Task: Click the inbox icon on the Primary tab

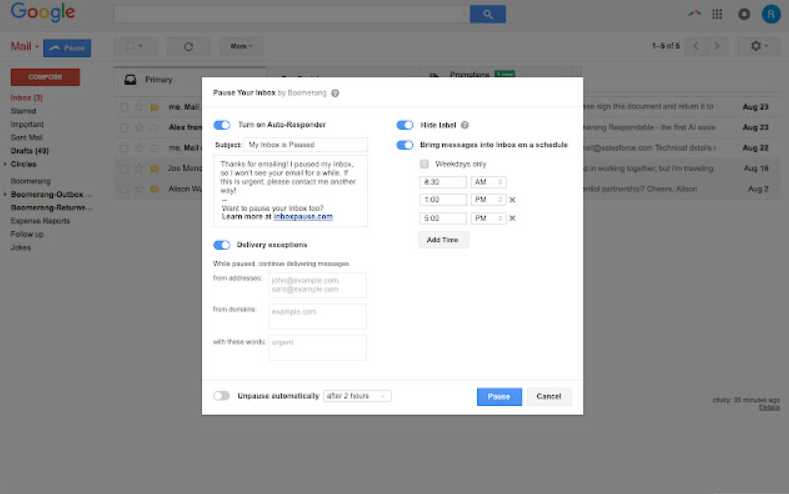Action: point(130,79)
